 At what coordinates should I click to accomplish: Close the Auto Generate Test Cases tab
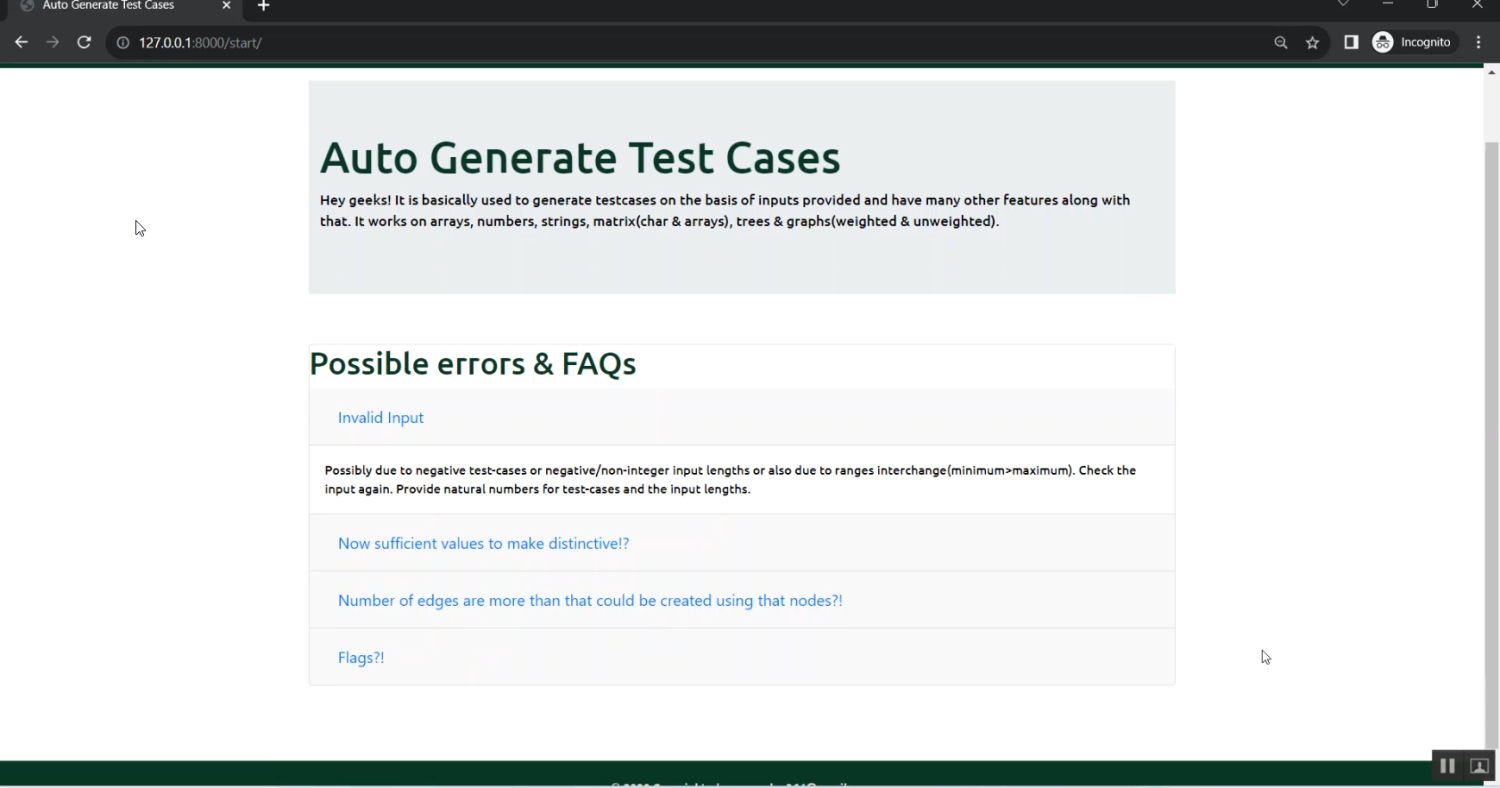[x=226, y=7]
